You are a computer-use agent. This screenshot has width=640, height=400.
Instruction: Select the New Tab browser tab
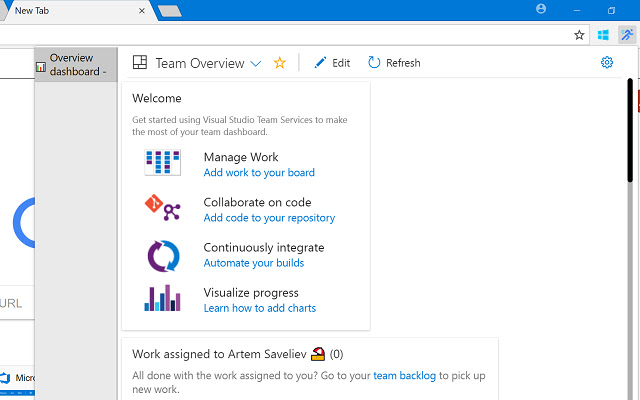coord(78,11)
